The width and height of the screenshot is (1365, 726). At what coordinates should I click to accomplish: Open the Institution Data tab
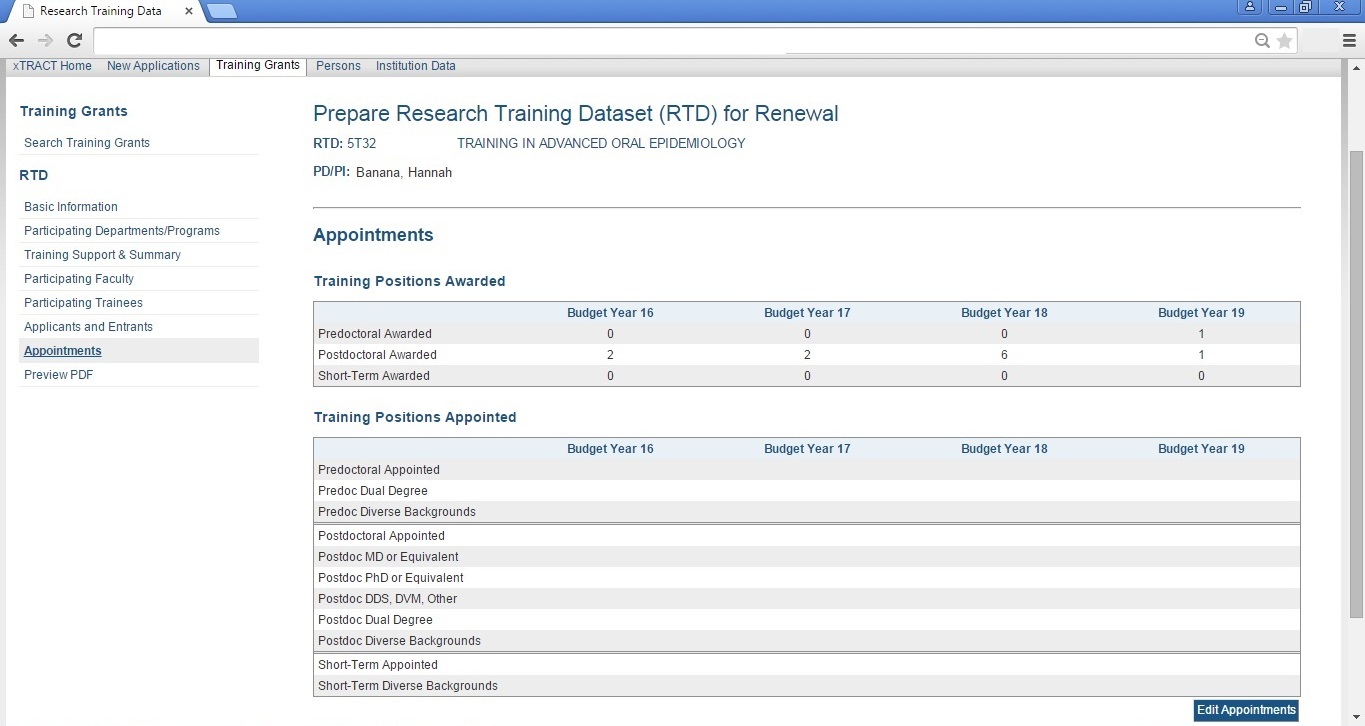point(415,66)
